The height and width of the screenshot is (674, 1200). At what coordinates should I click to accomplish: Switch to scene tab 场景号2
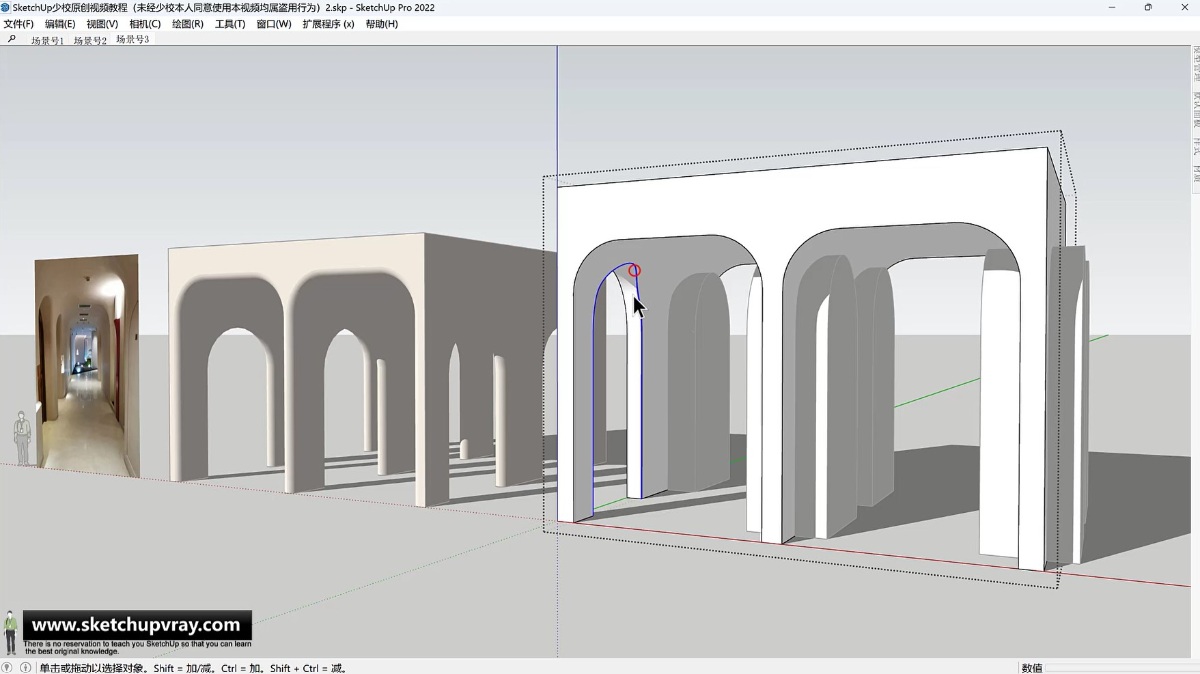90,41
